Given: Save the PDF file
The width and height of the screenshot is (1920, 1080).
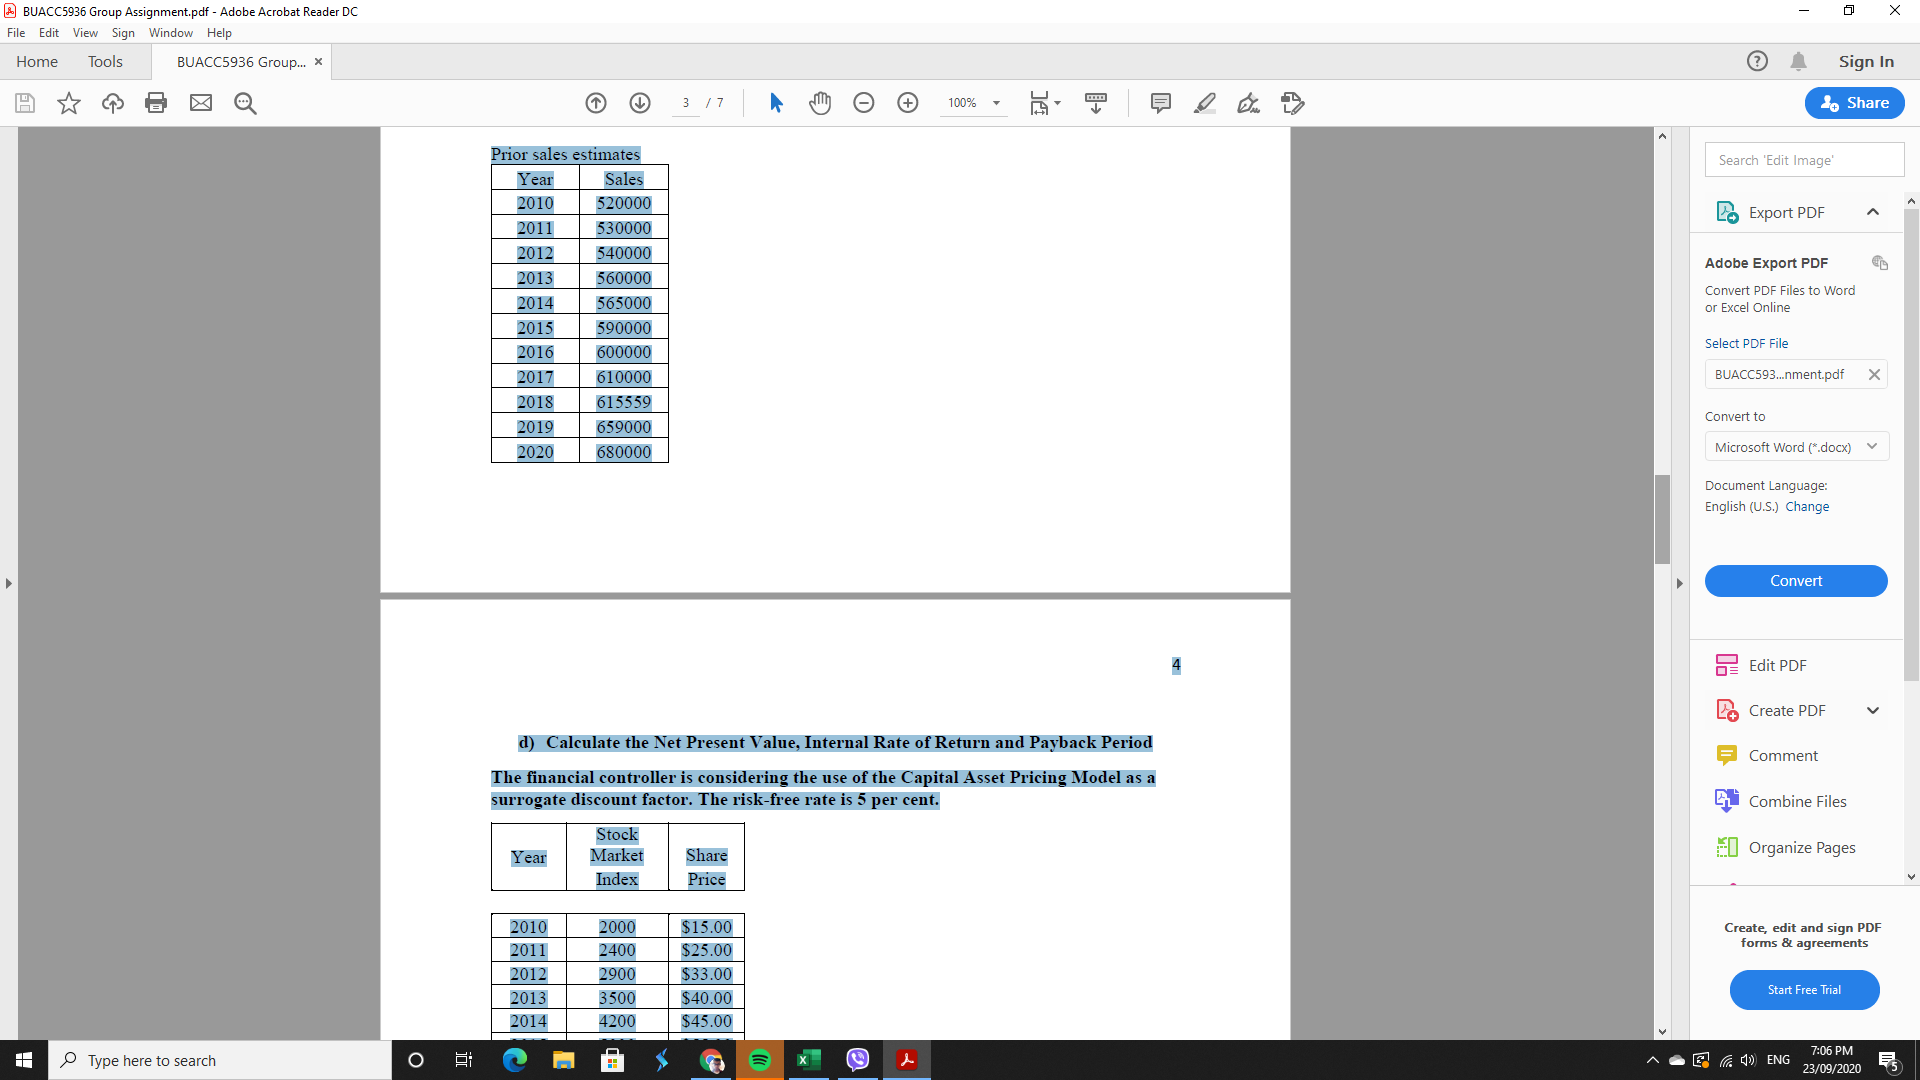Looking at the screenshot, I should coord(24,103).
